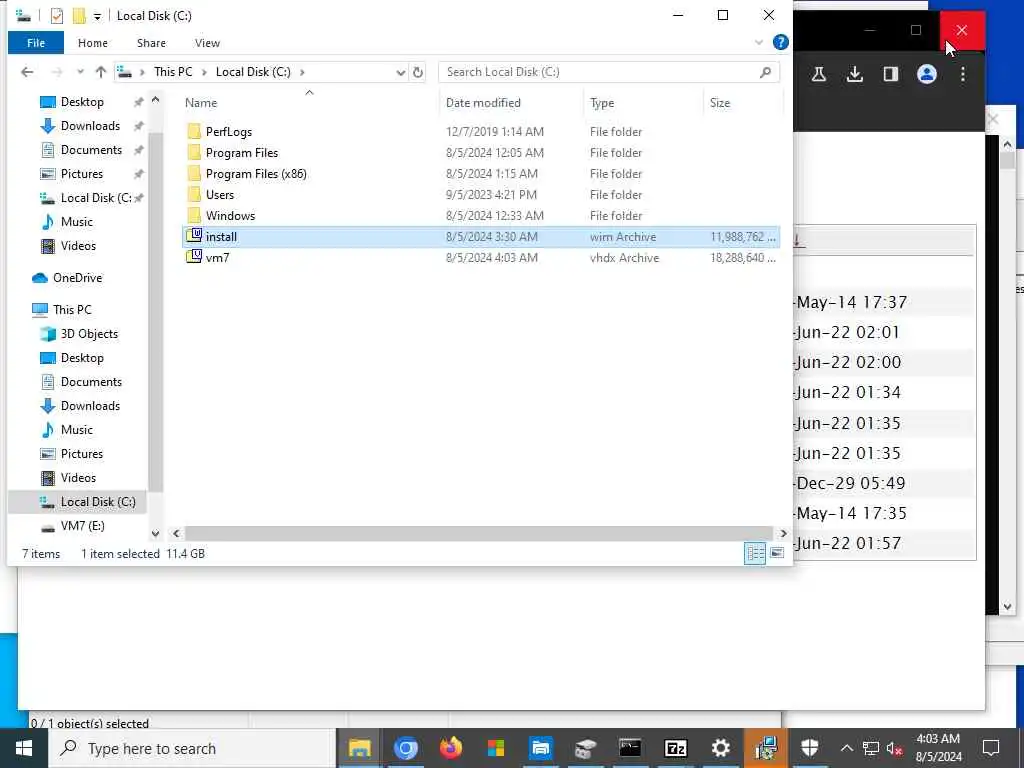The image size is (1024, 768).
Task: Open 7-Zip from the taskbar
Action: click(x=675, y=748)
